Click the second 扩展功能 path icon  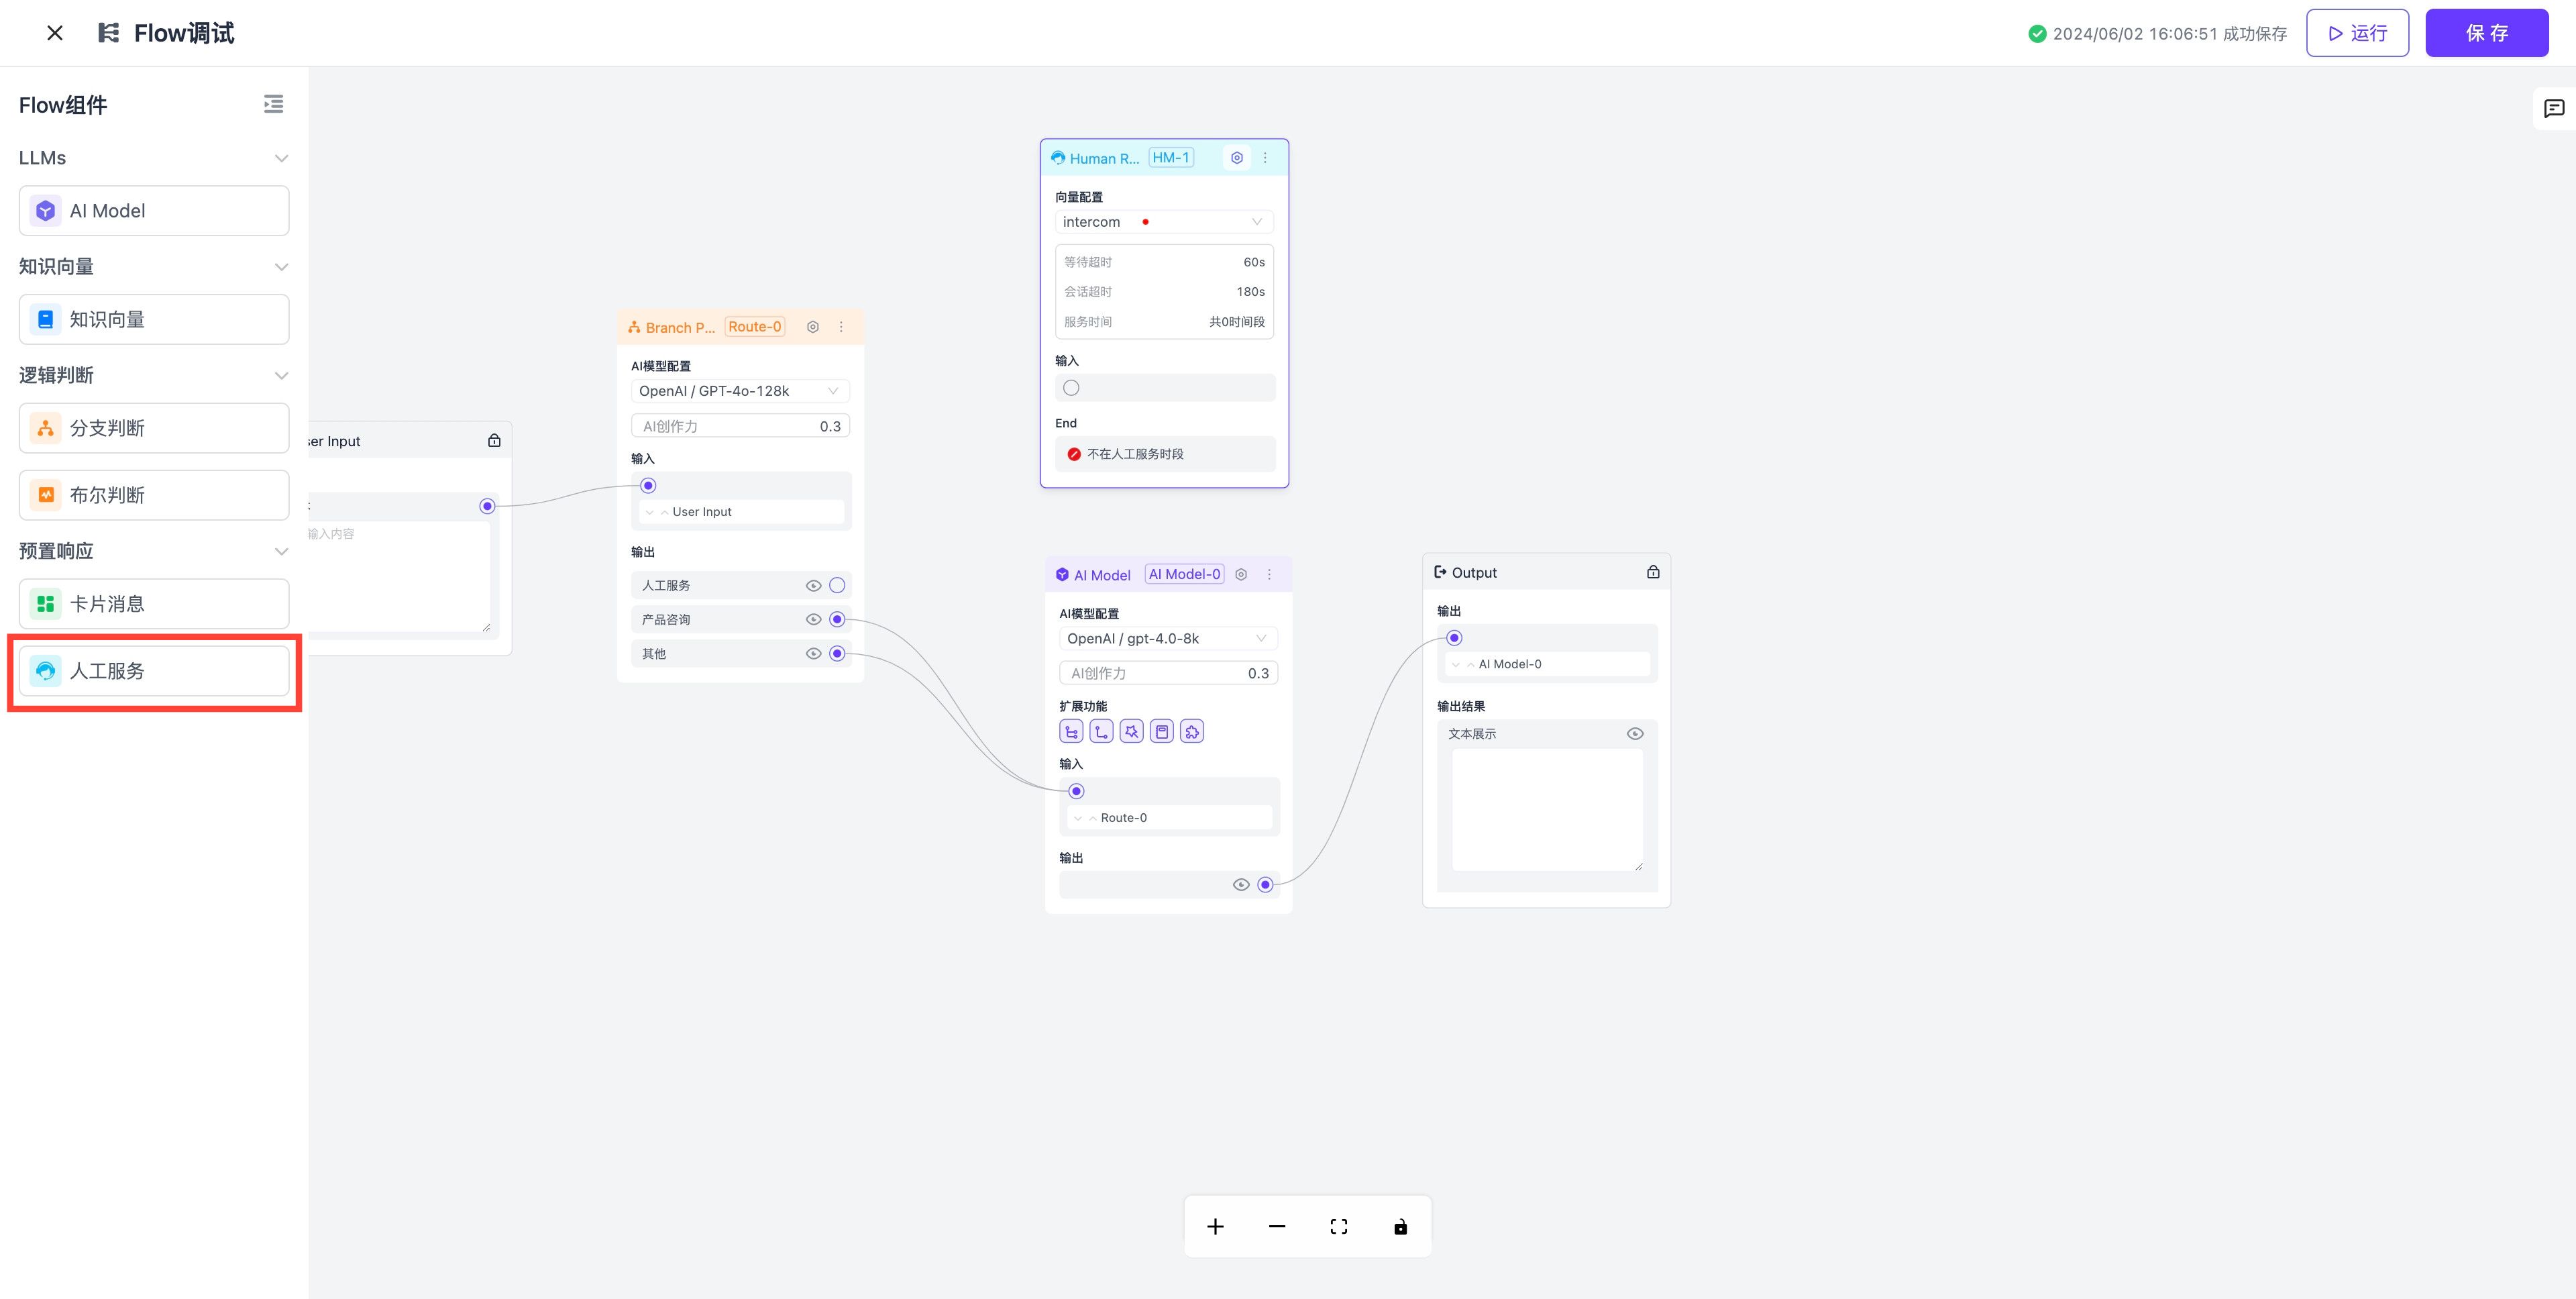coord(1101,732)
